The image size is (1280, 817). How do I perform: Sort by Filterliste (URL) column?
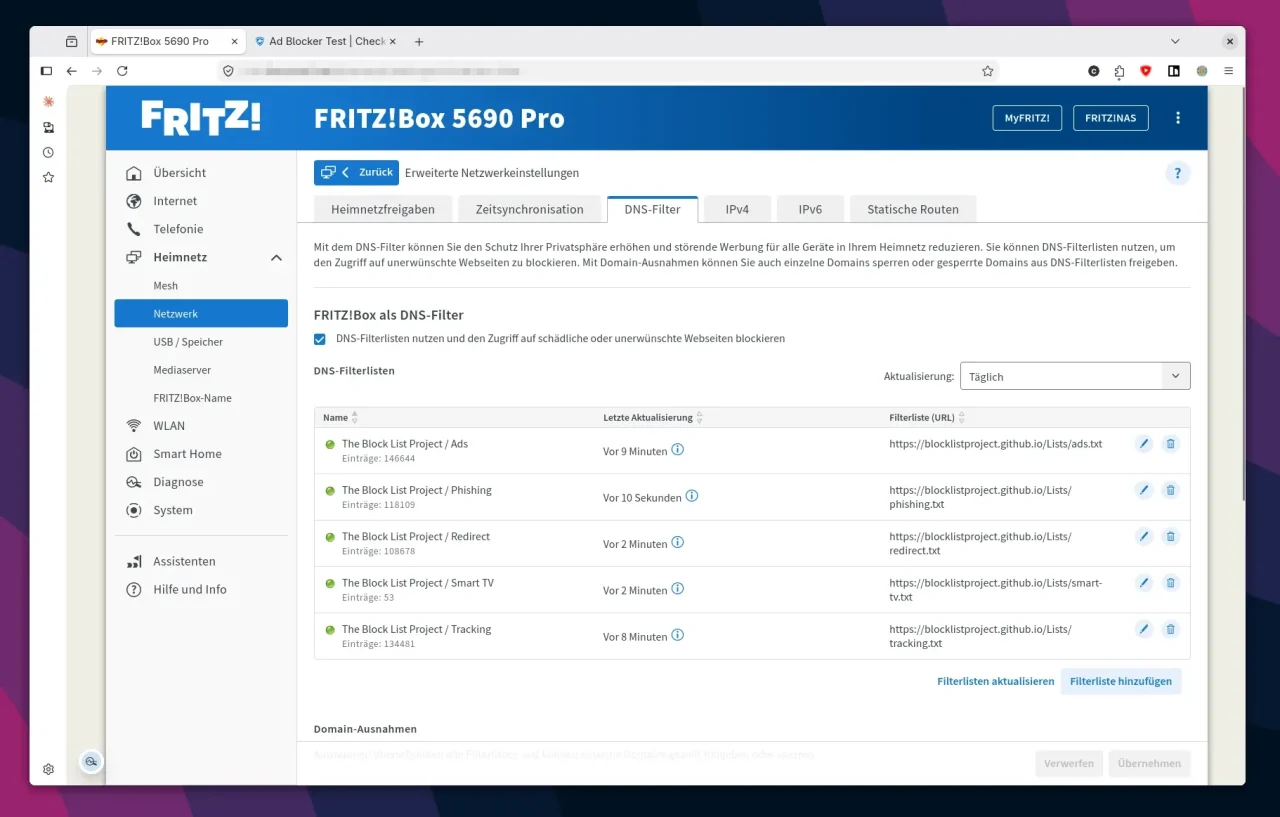pos(927,418)
